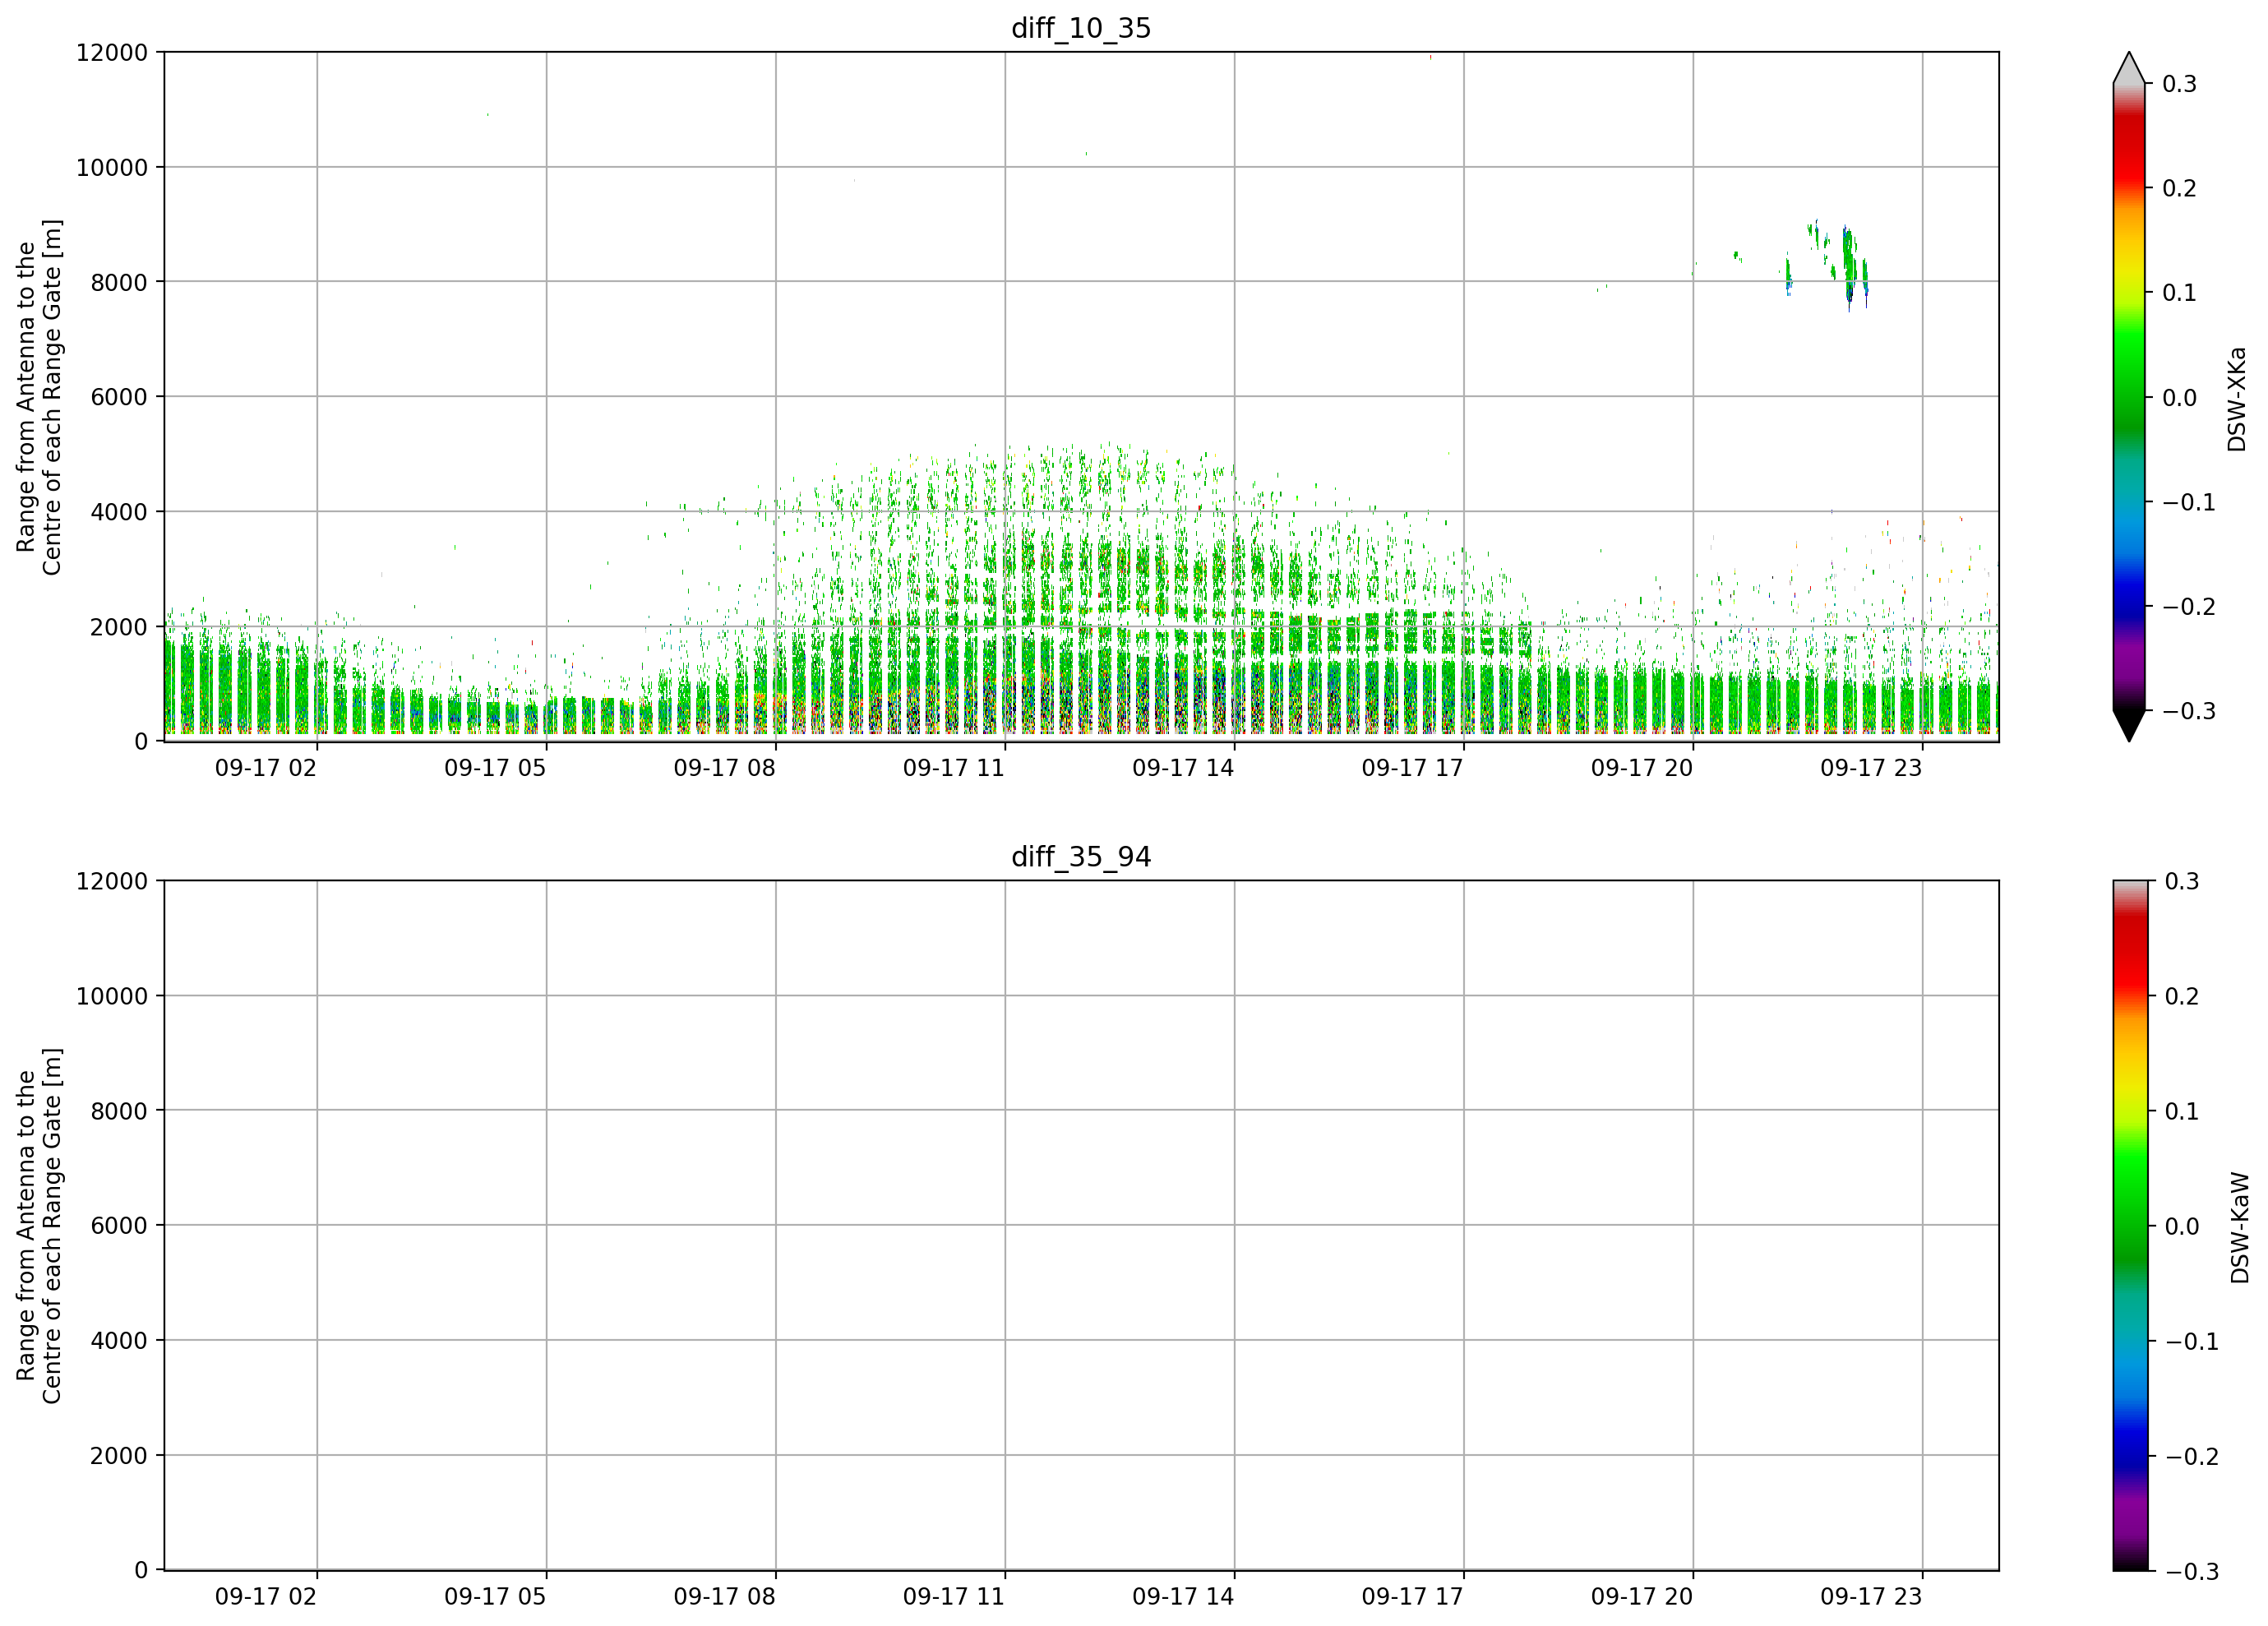Screen dimensions: 2268x1626
Task: Click the 12000 tick label on diff_10_35 axis
Action: (x=112, y=53)
